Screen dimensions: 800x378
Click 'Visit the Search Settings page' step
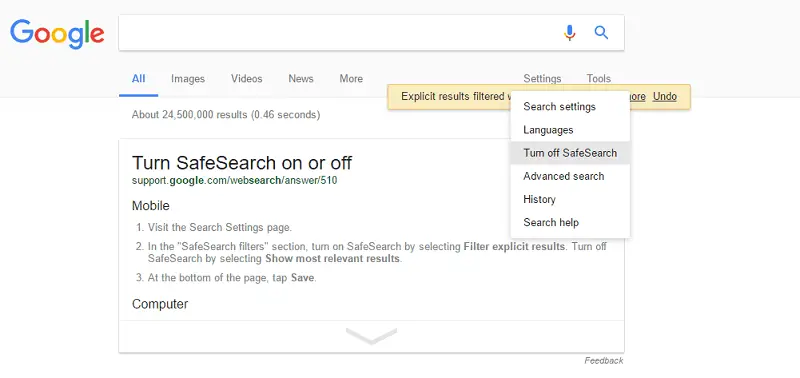point(220,228)
